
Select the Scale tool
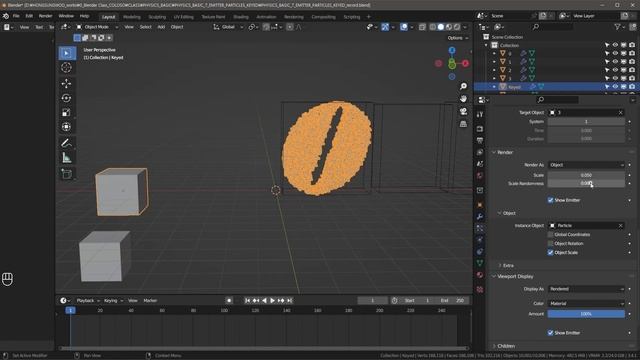(x=67, y=112)
